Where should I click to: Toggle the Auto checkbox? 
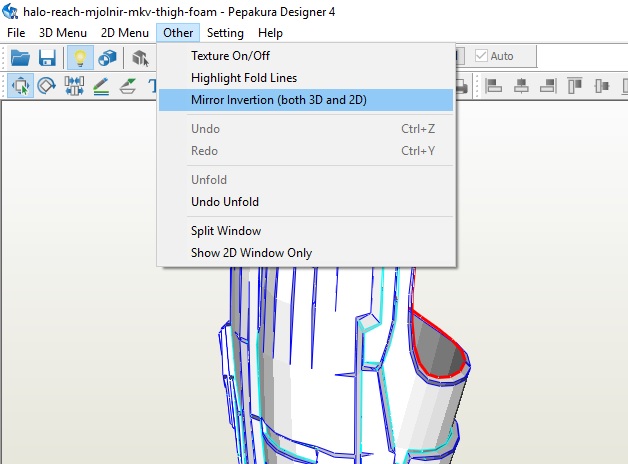pos(481,56)
